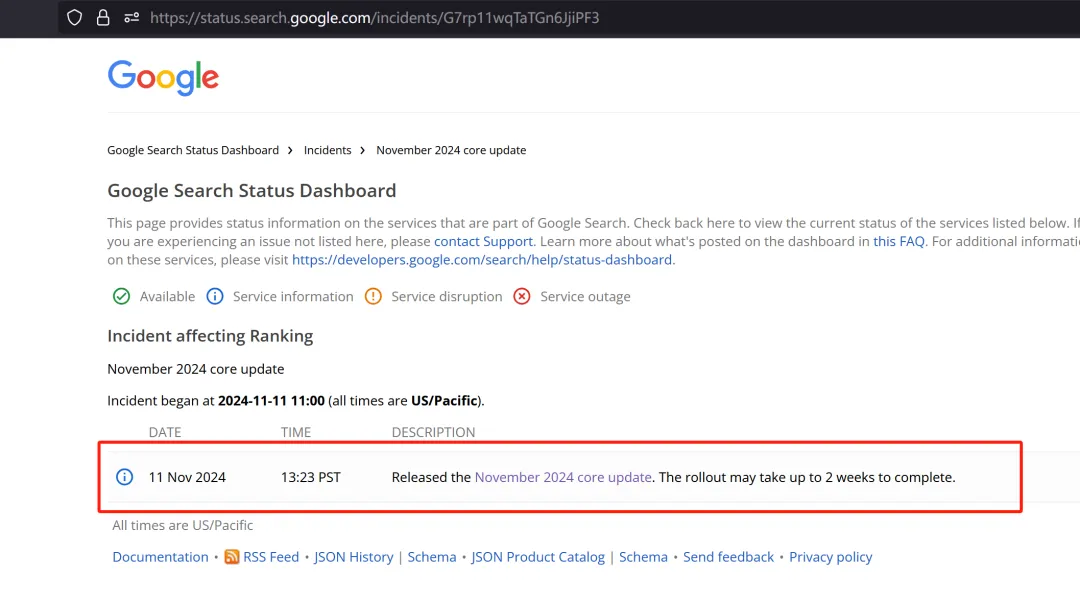Open the this FAQ link

tap(899, 242)
